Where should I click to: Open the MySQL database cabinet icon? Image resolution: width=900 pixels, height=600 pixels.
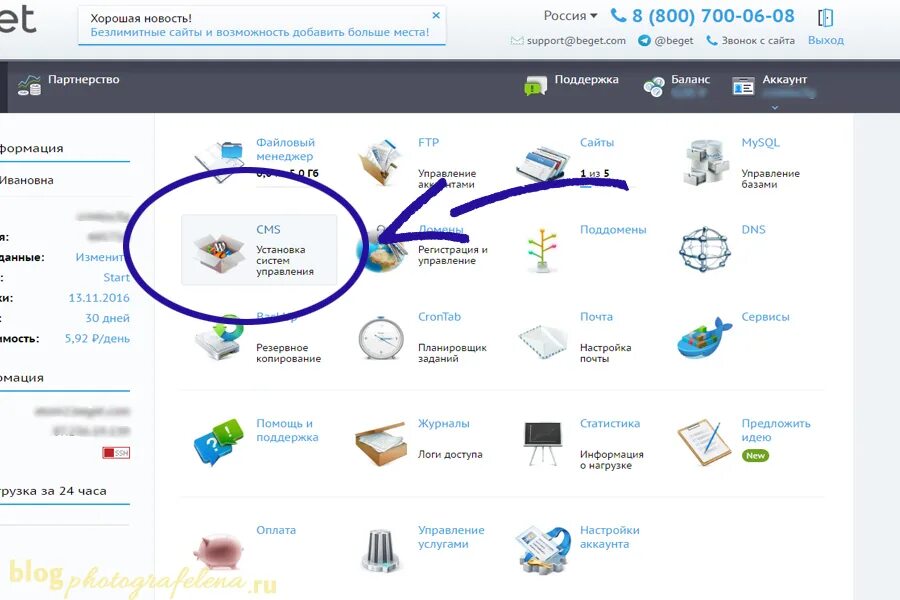705,163
